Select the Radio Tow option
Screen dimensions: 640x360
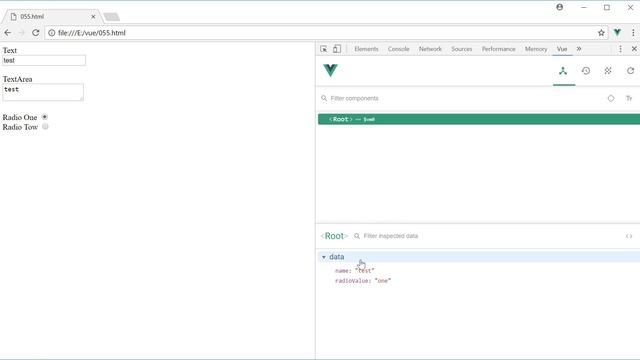(x=45, y=127)
